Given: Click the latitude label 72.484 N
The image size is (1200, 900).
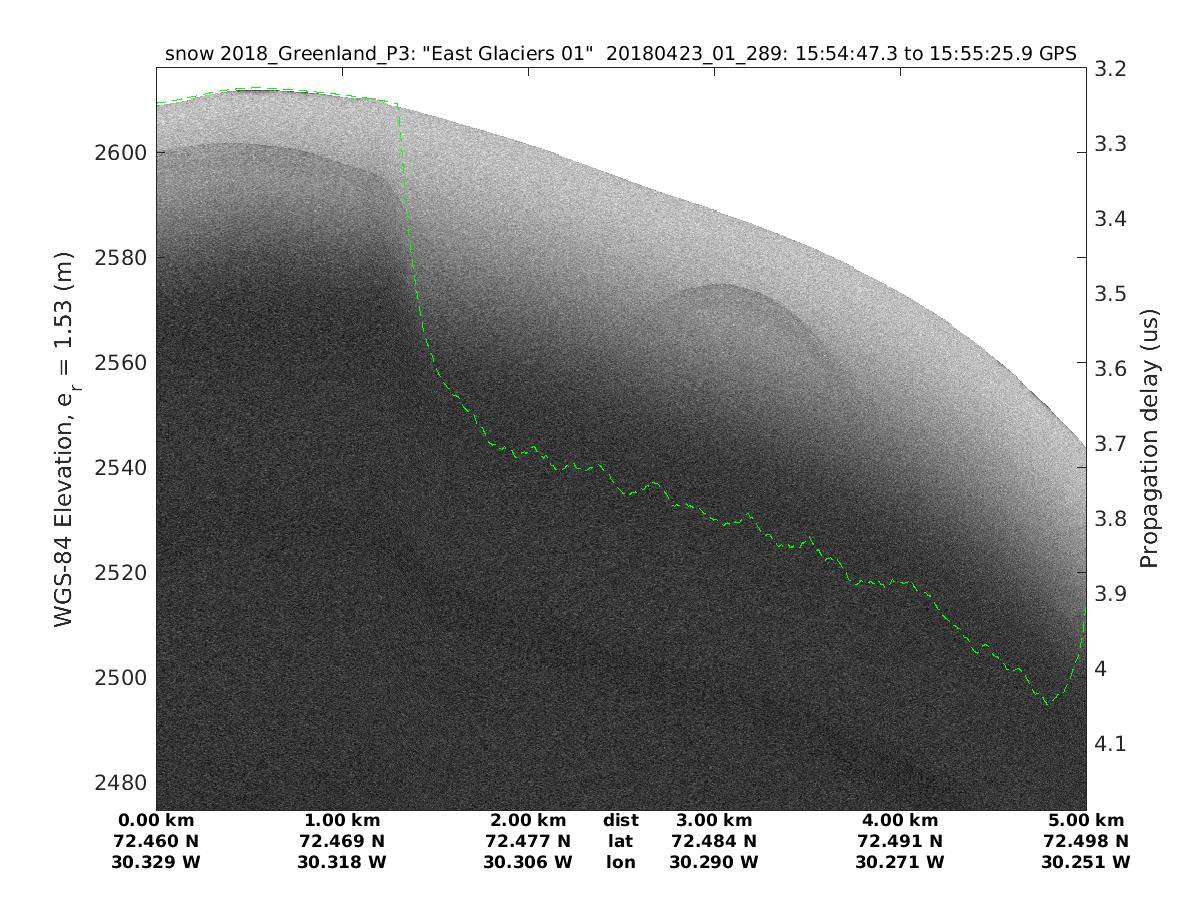Looking at the screenshot, I should pyautogui.click(x=714, y=841).
